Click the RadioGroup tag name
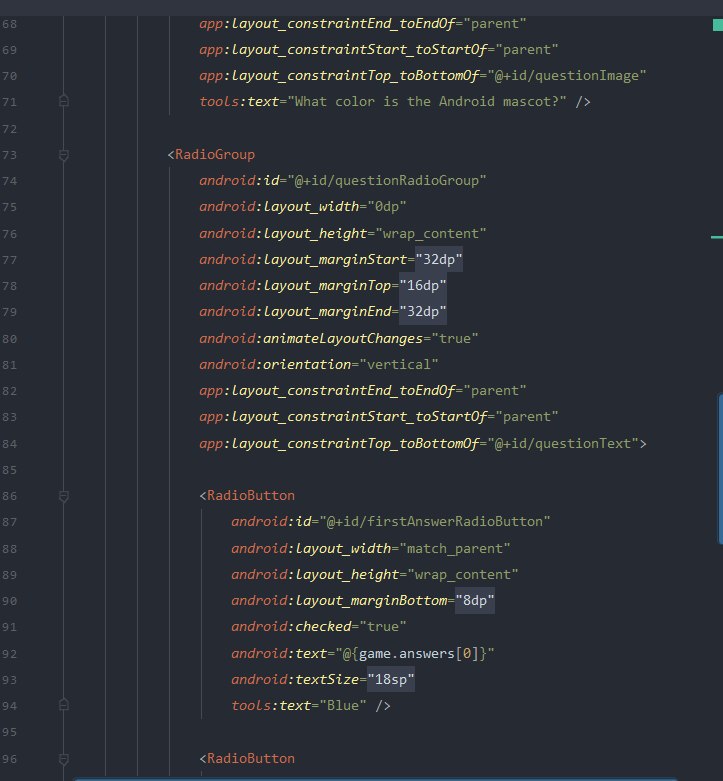Image resolution: width=723 pixels, height=781 pixels. 215,154
